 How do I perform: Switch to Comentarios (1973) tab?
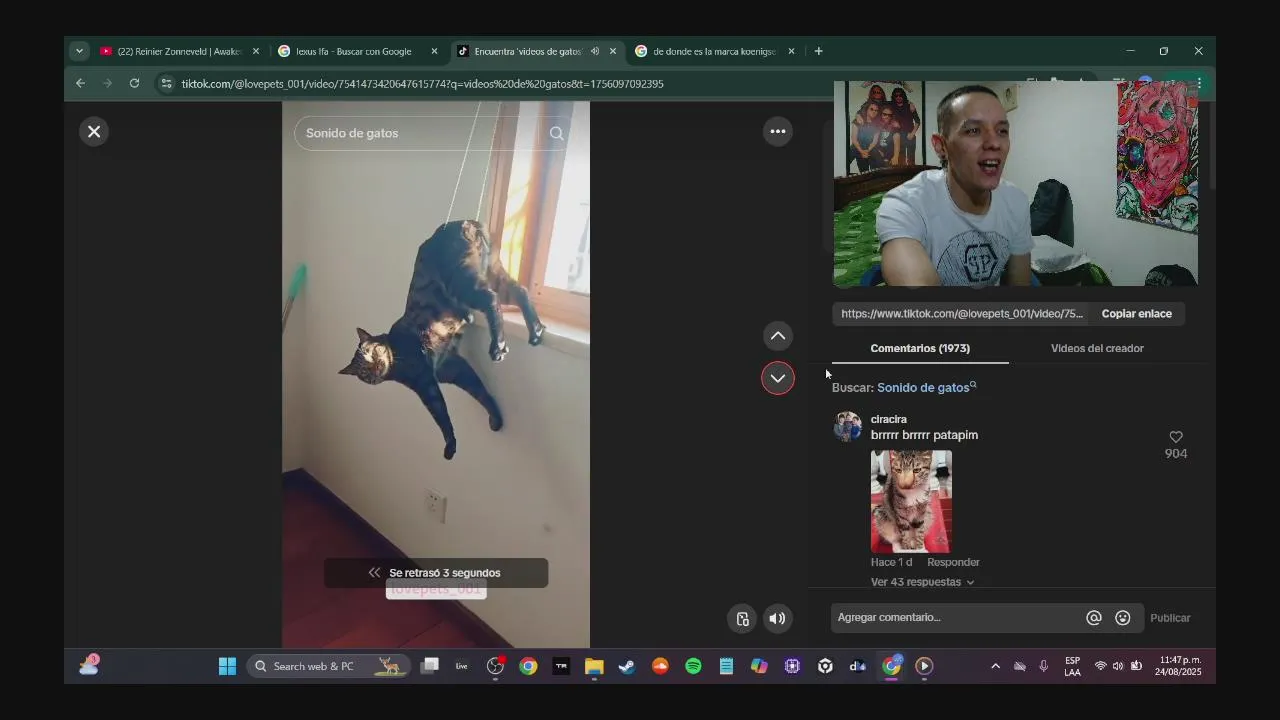click(920, 348)
